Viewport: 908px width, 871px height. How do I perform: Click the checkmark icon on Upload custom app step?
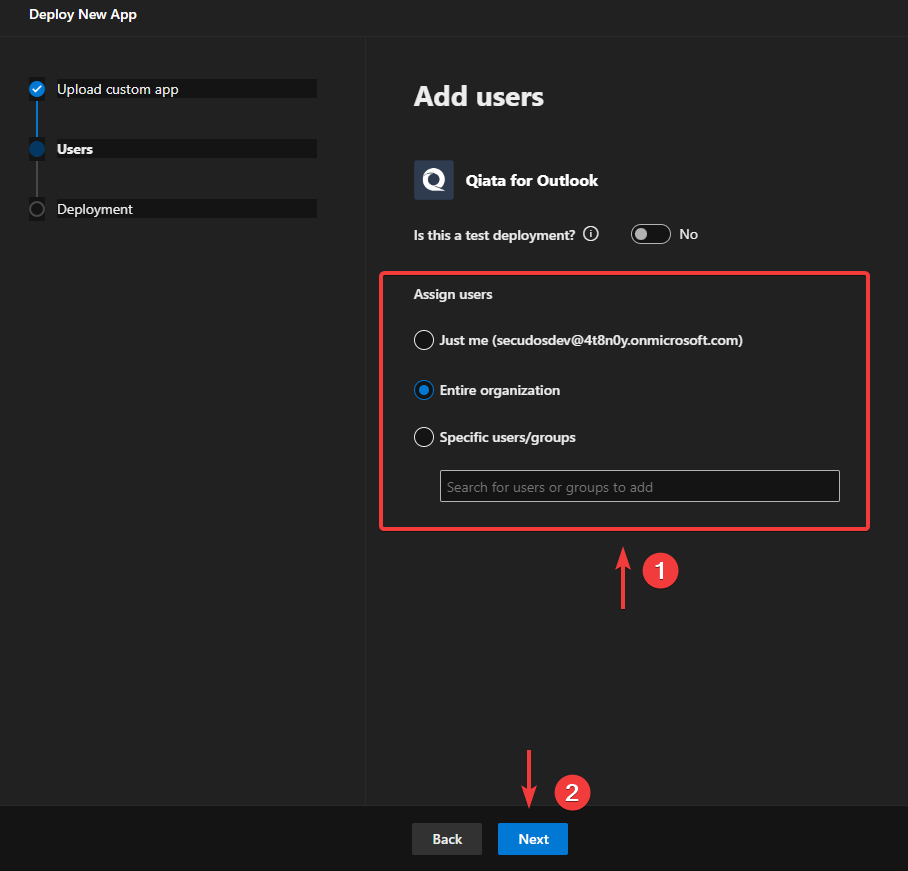tap(37, 89)
